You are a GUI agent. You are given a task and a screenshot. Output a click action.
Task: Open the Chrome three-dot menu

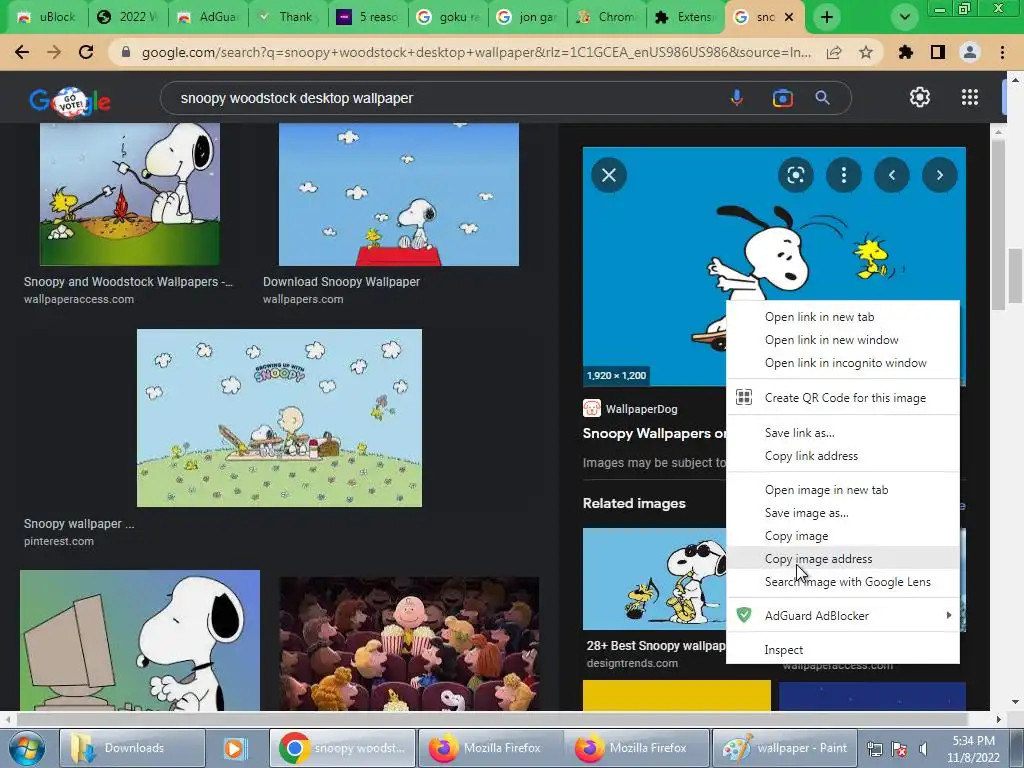[x=1002, y=52]
